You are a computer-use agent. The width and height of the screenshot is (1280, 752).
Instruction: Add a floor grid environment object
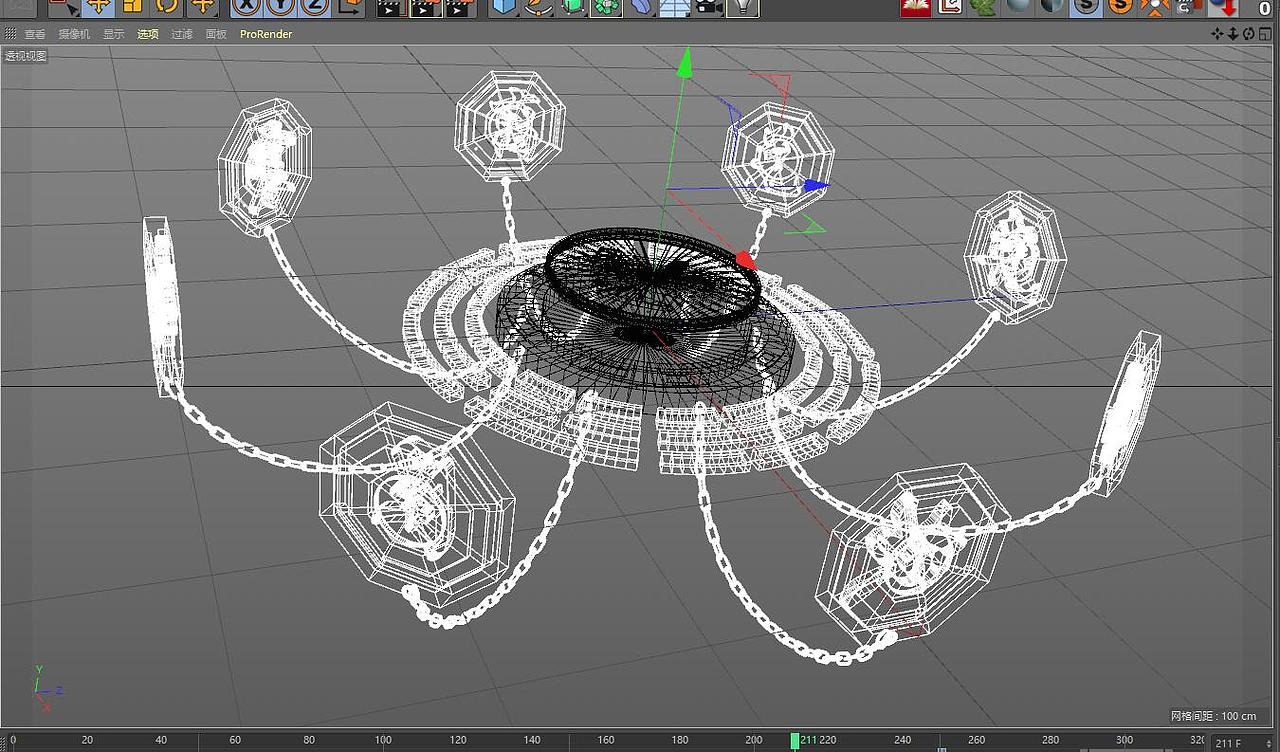673,8
